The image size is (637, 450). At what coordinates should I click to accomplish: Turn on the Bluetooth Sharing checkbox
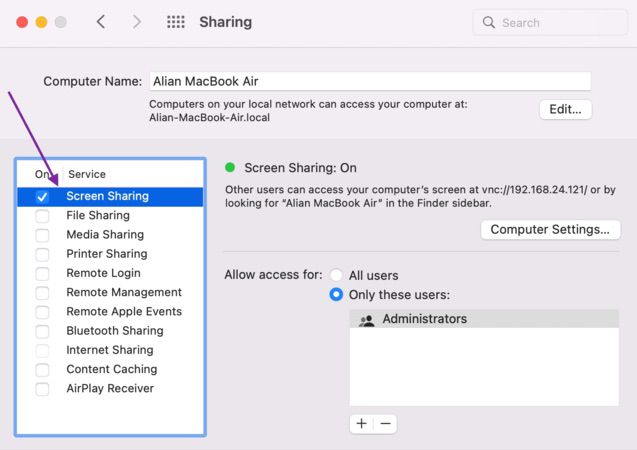tap(42, 331)
